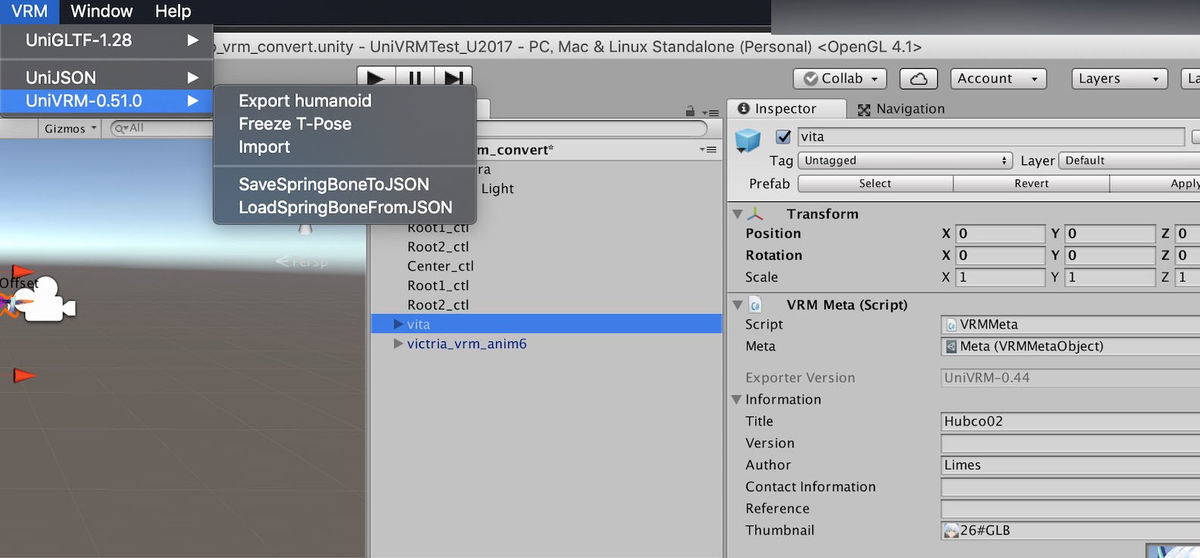This screenshot has width=1200, height=558.
Task: Click the empty Version field
Action: tap(1070, 443)
